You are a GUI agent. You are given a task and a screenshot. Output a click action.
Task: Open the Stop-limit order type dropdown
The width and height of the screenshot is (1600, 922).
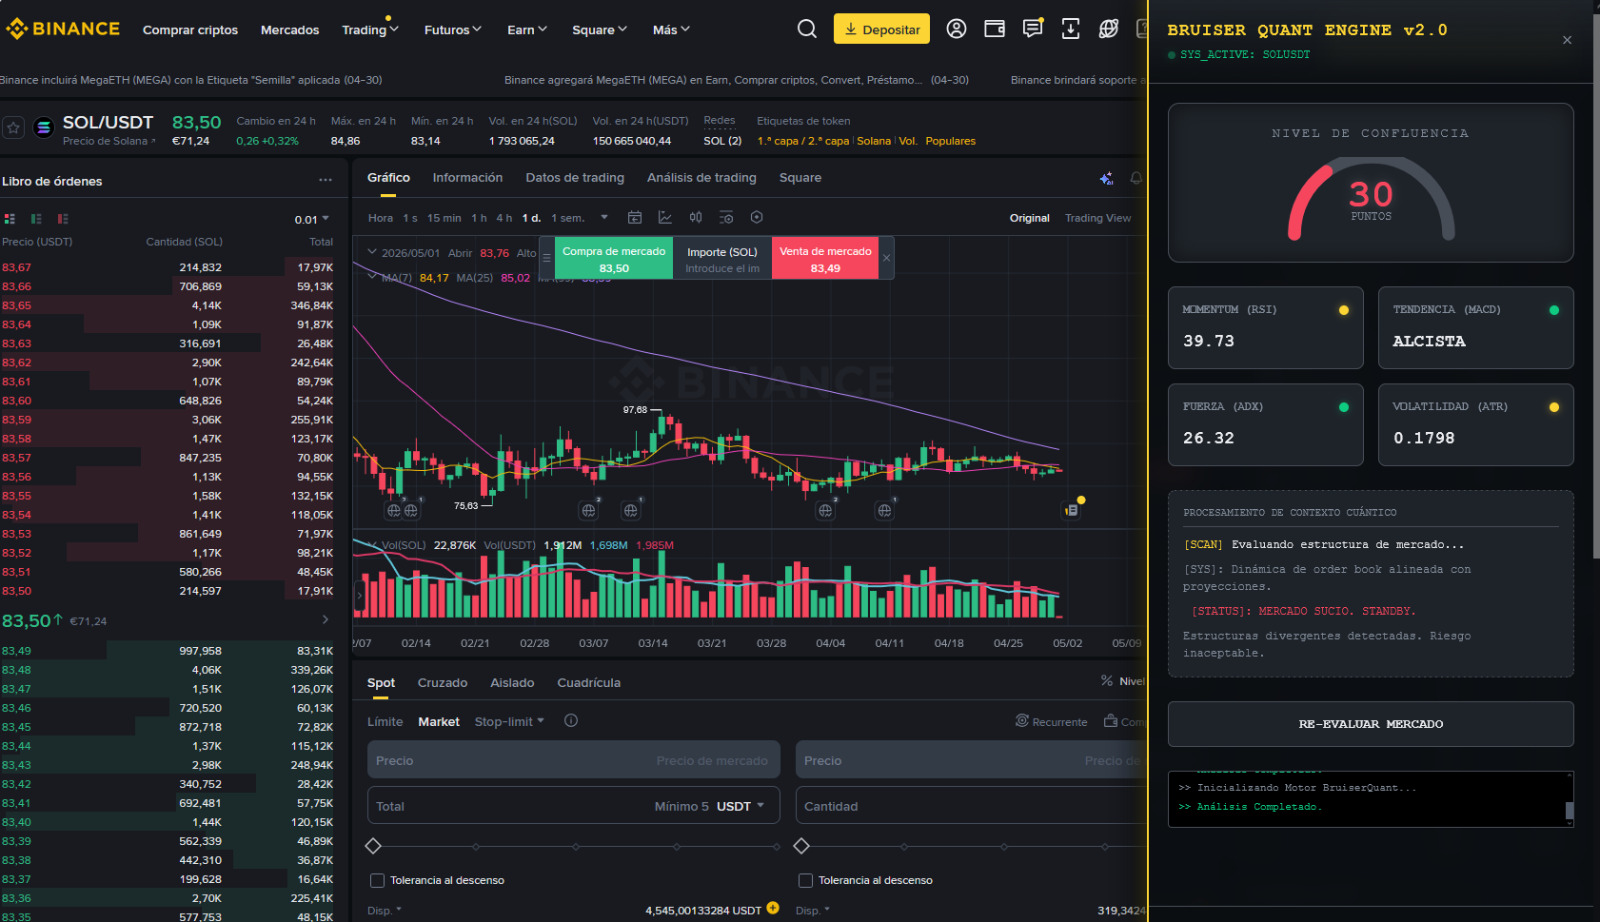pyautogui.click(x=509, y=721)
